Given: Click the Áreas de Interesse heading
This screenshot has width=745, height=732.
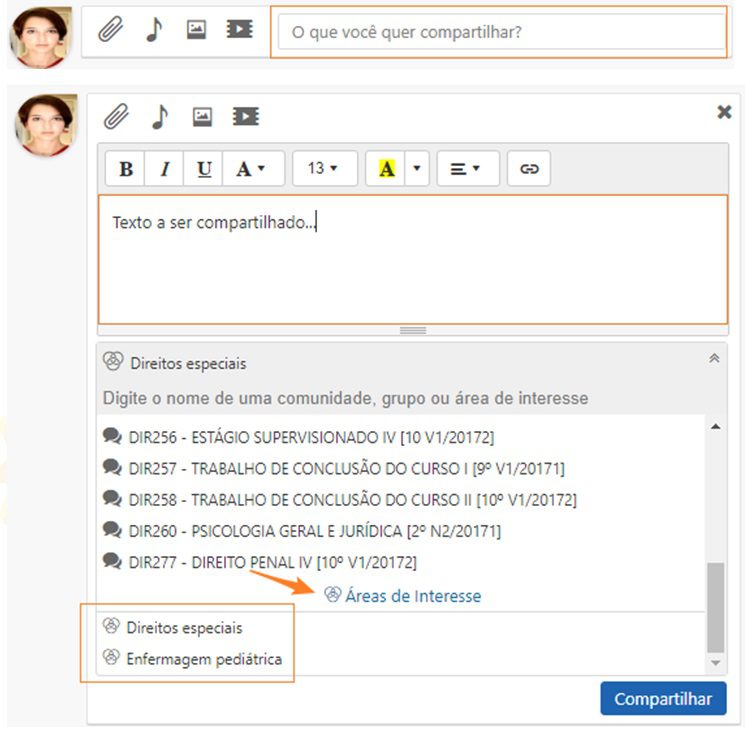Looking at the screenshot, I should click(x=402, y=596).
